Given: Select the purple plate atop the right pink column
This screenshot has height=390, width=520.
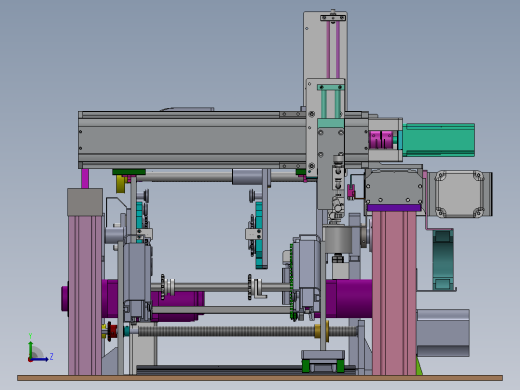Looking at the screenshot, I should click(394, 208).
